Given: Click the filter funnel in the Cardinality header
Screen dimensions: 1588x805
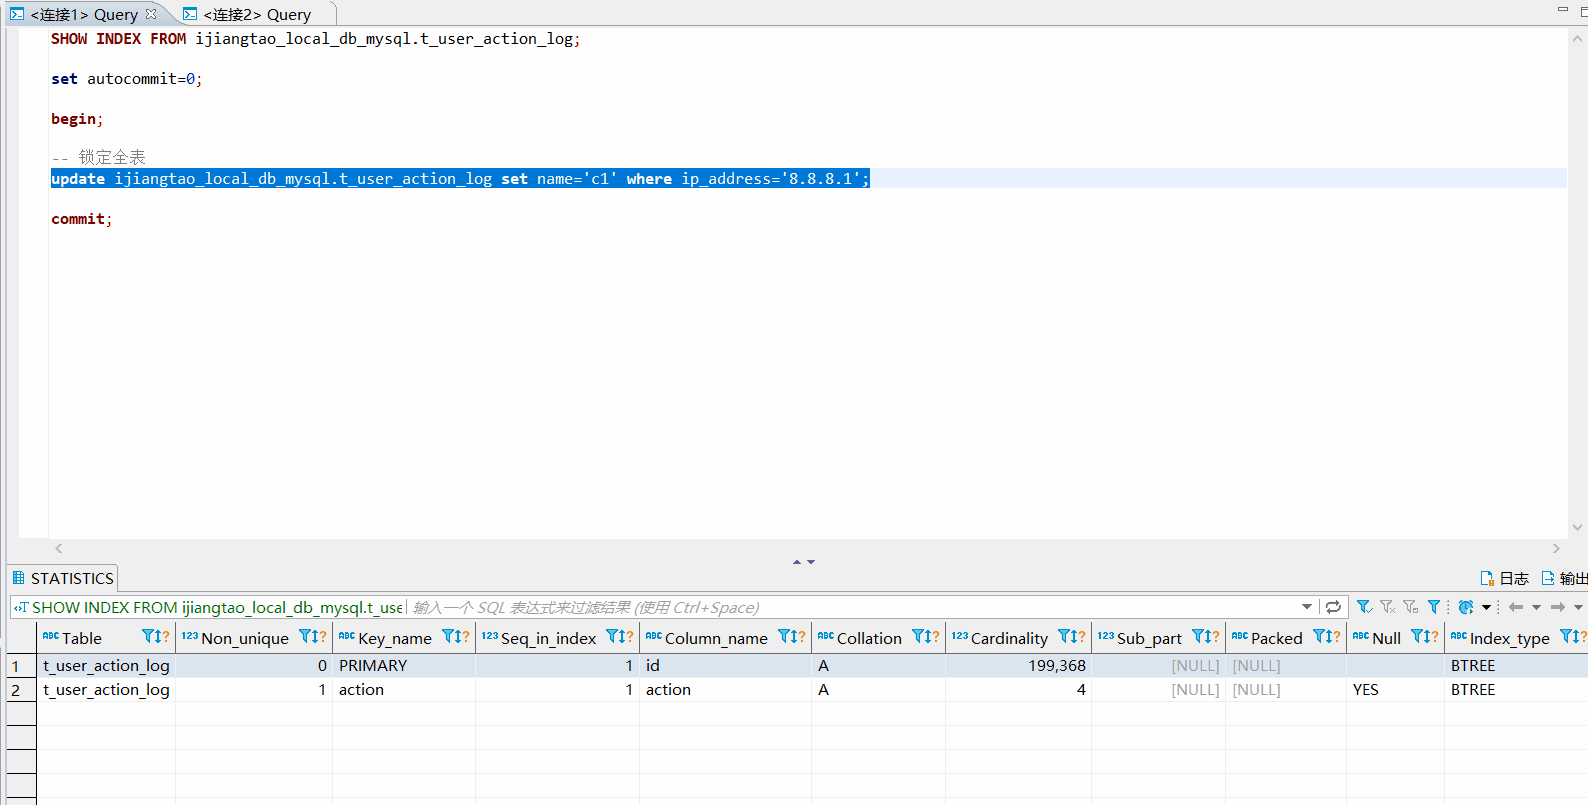Looking at the screenshot, I should (x=1065, y=637).
